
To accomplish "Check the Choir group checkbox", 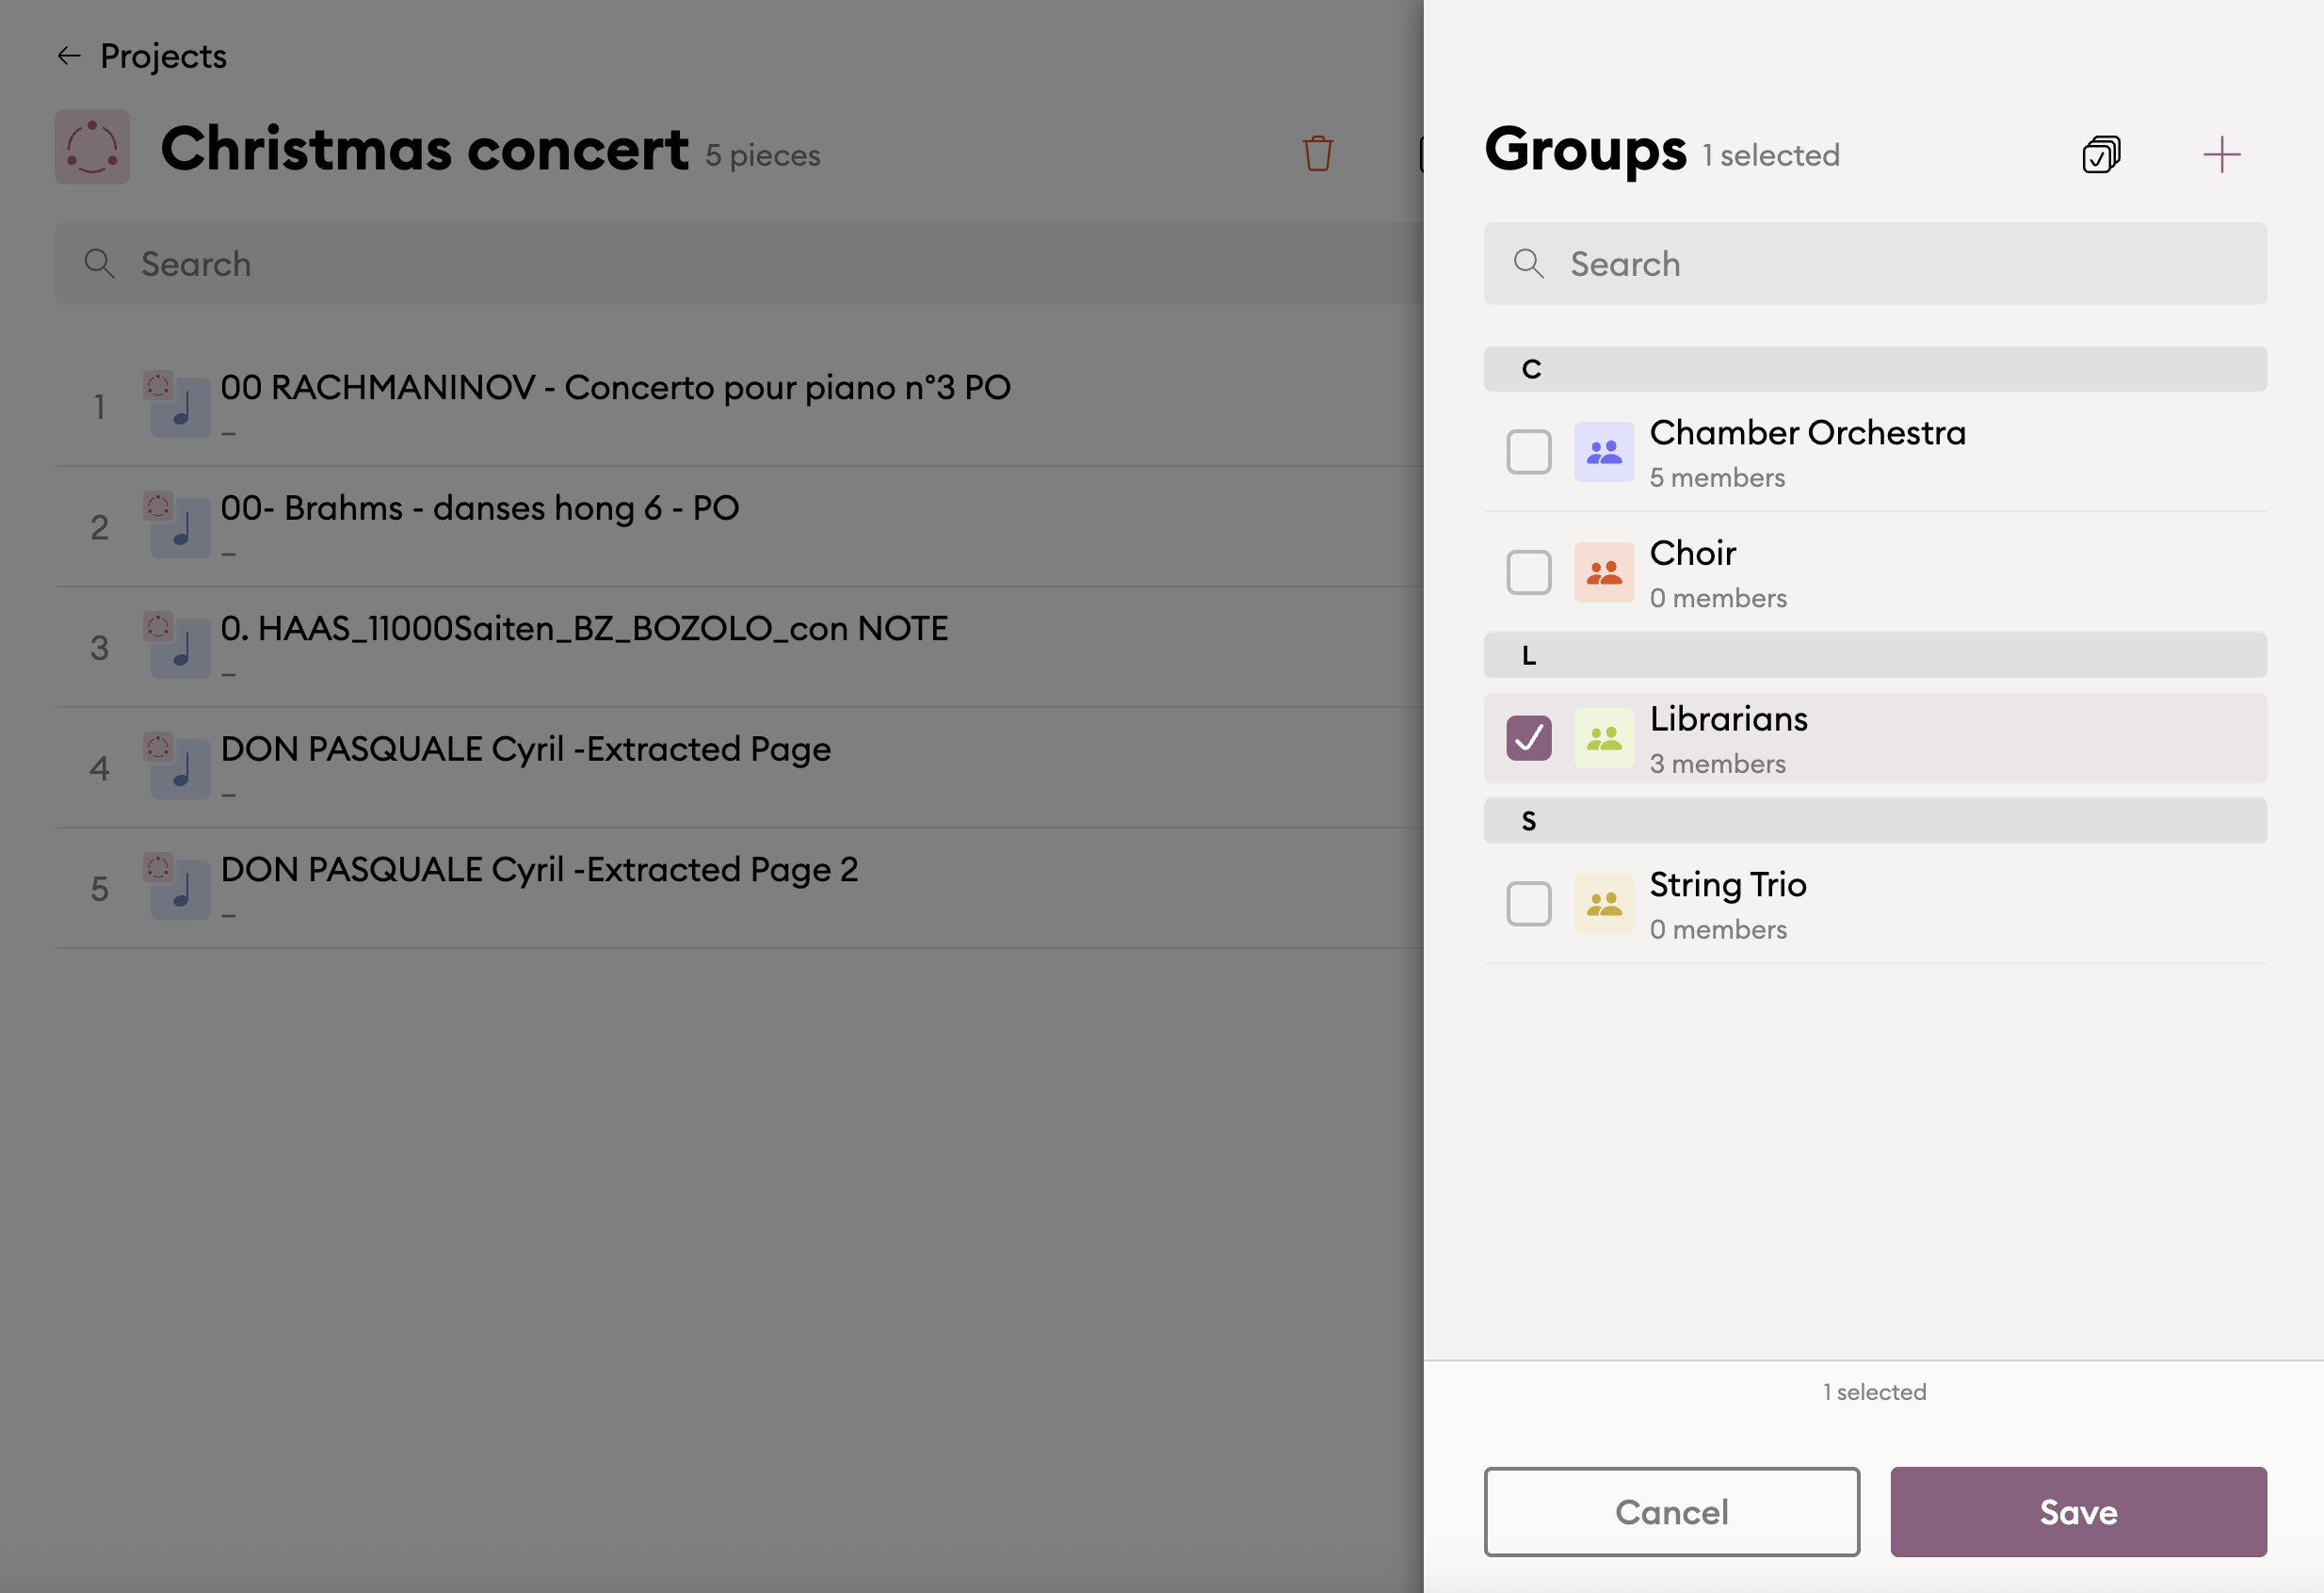I will 1528,573.
